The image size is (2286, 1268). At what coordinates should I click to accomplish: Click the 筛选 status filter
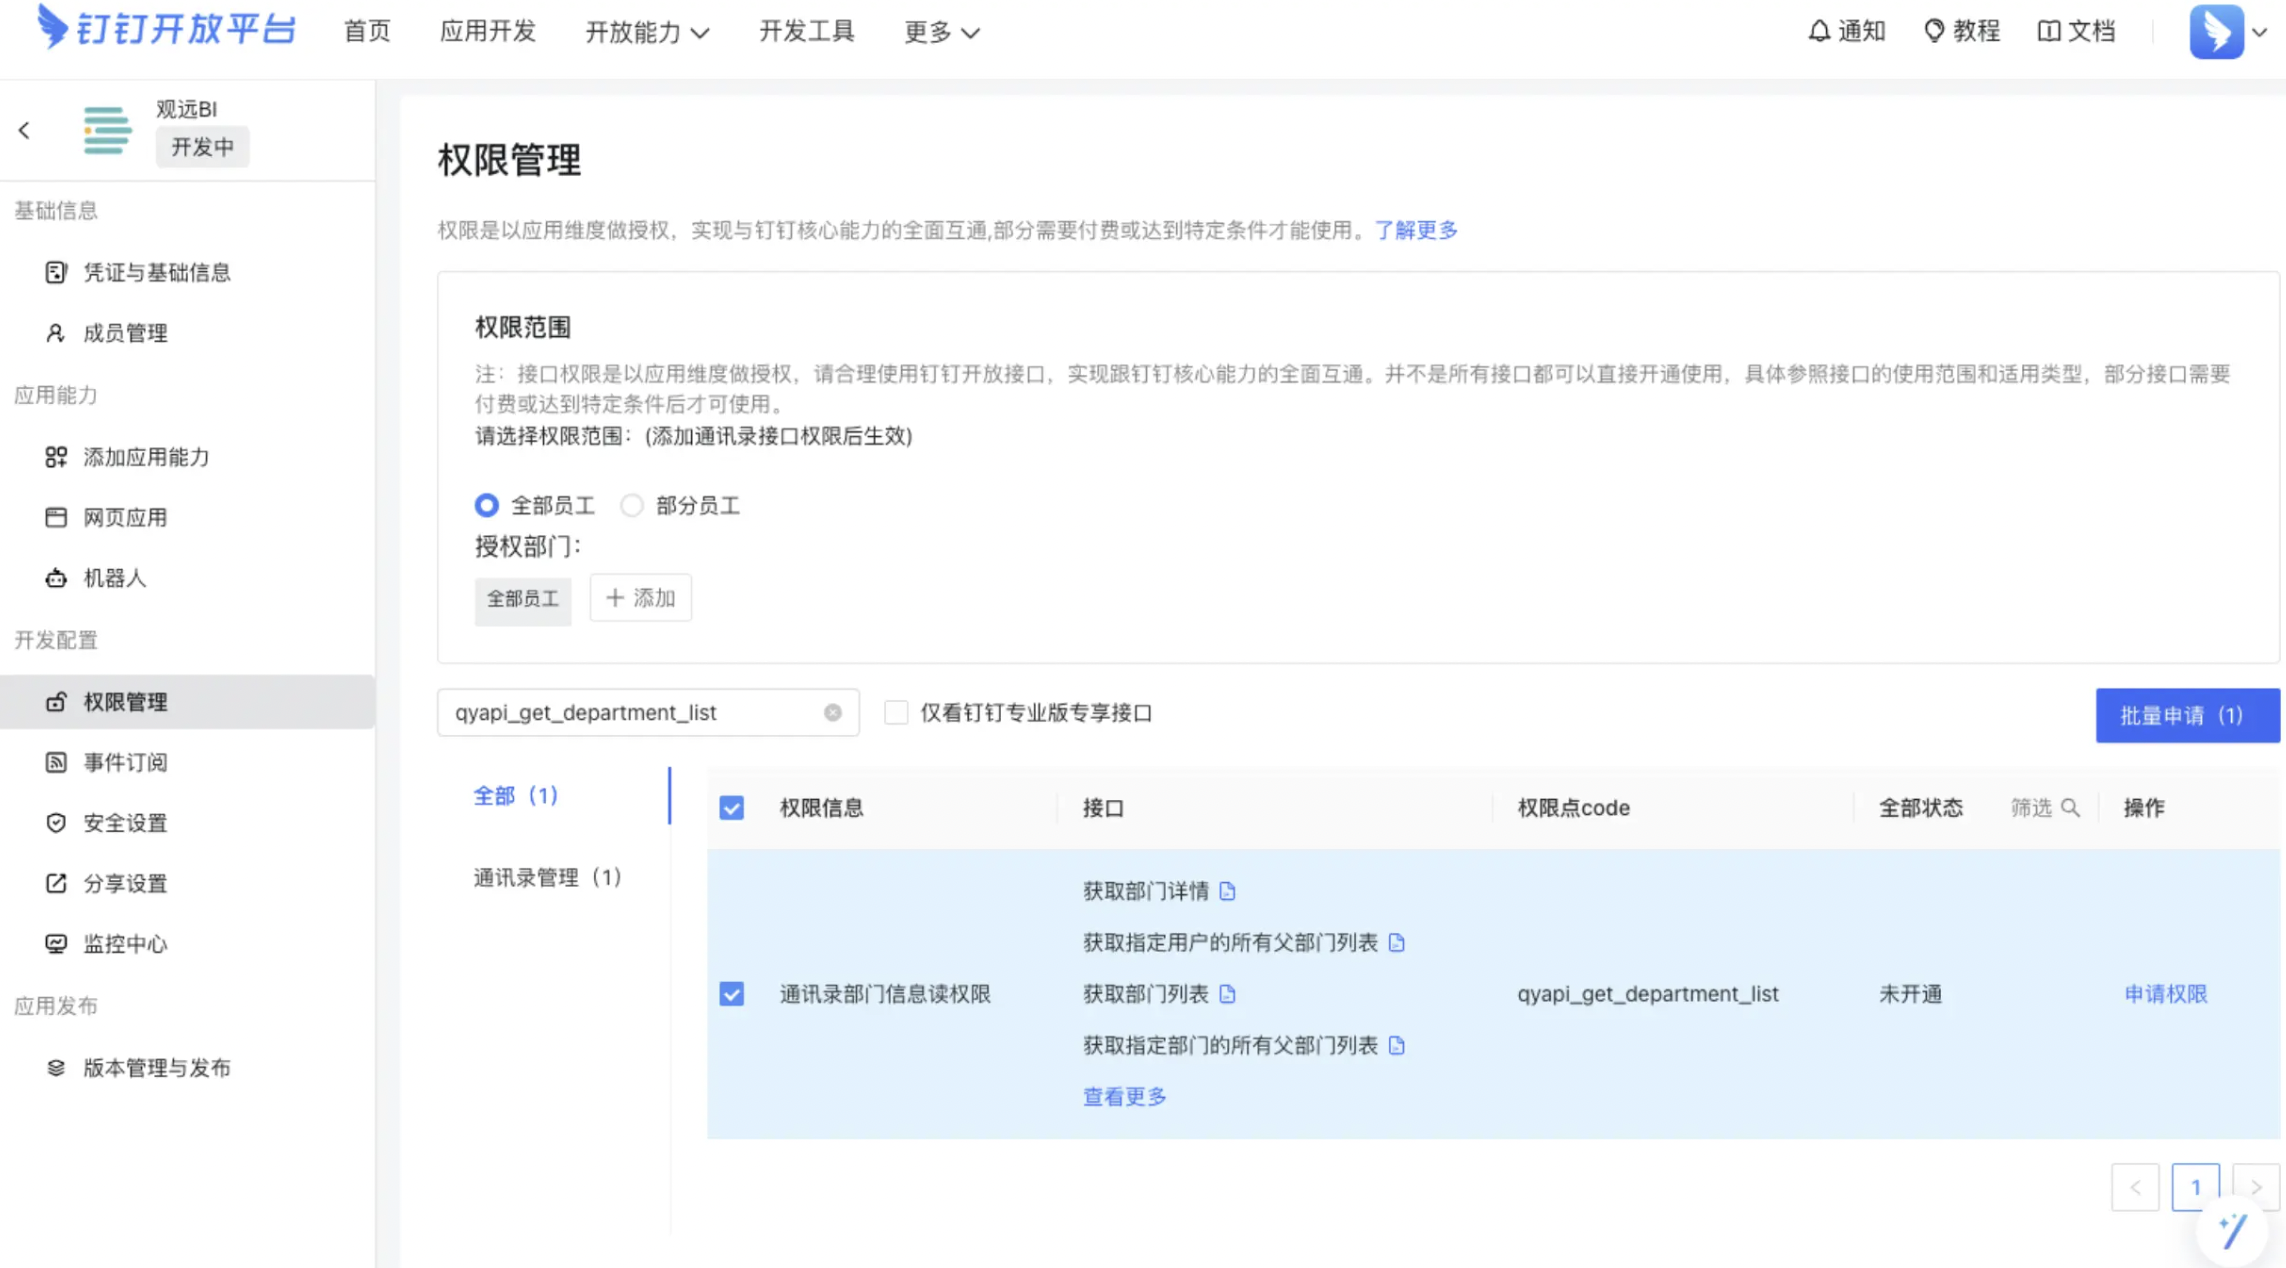point(2031,808)
